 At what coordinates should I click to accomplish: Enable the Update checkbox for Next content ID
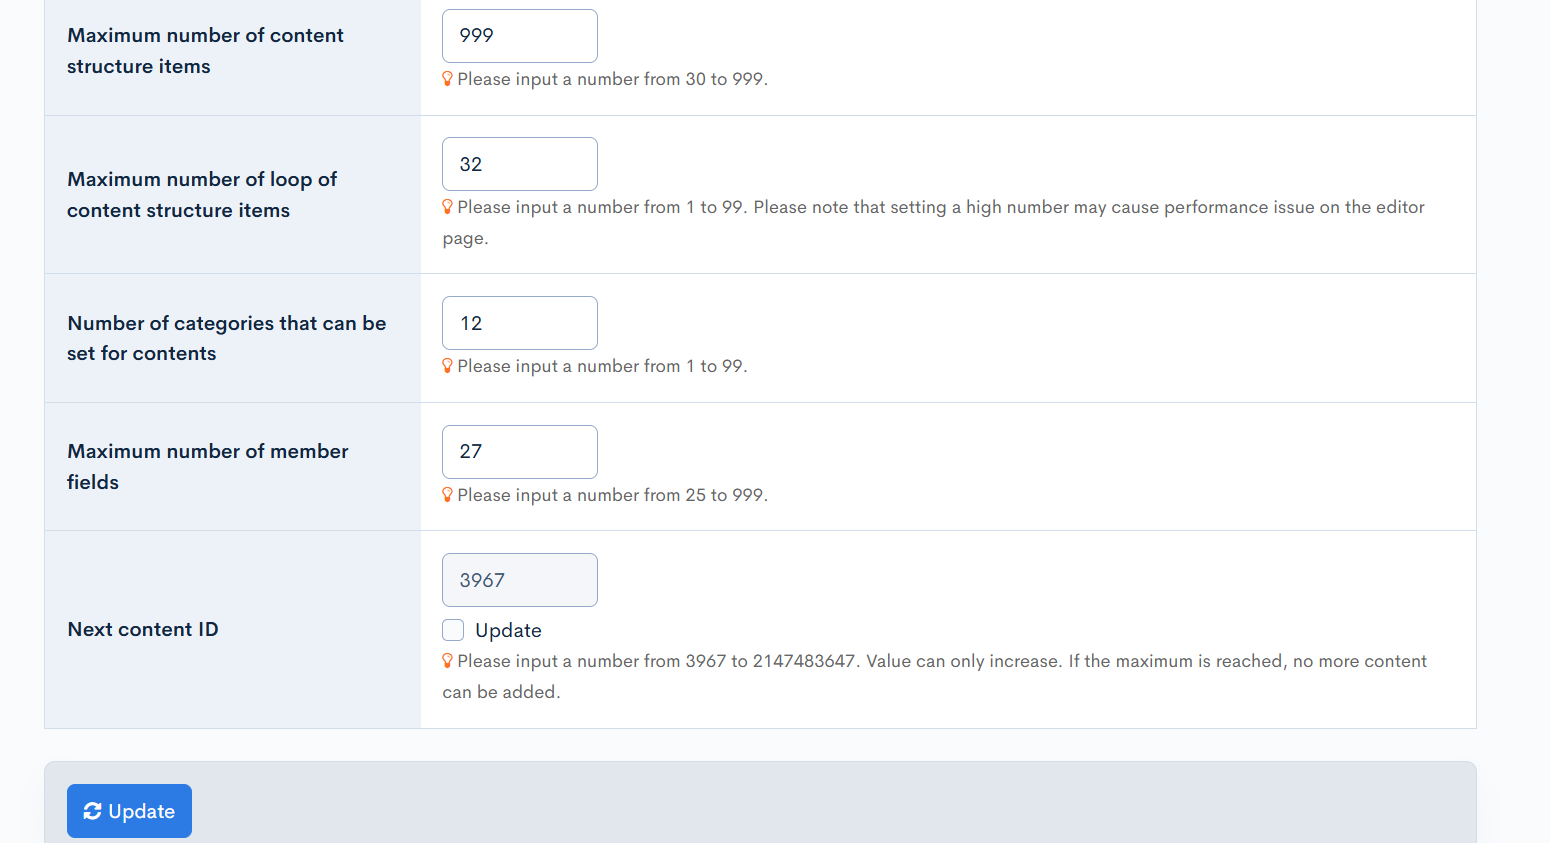click(x=452, y=630)
